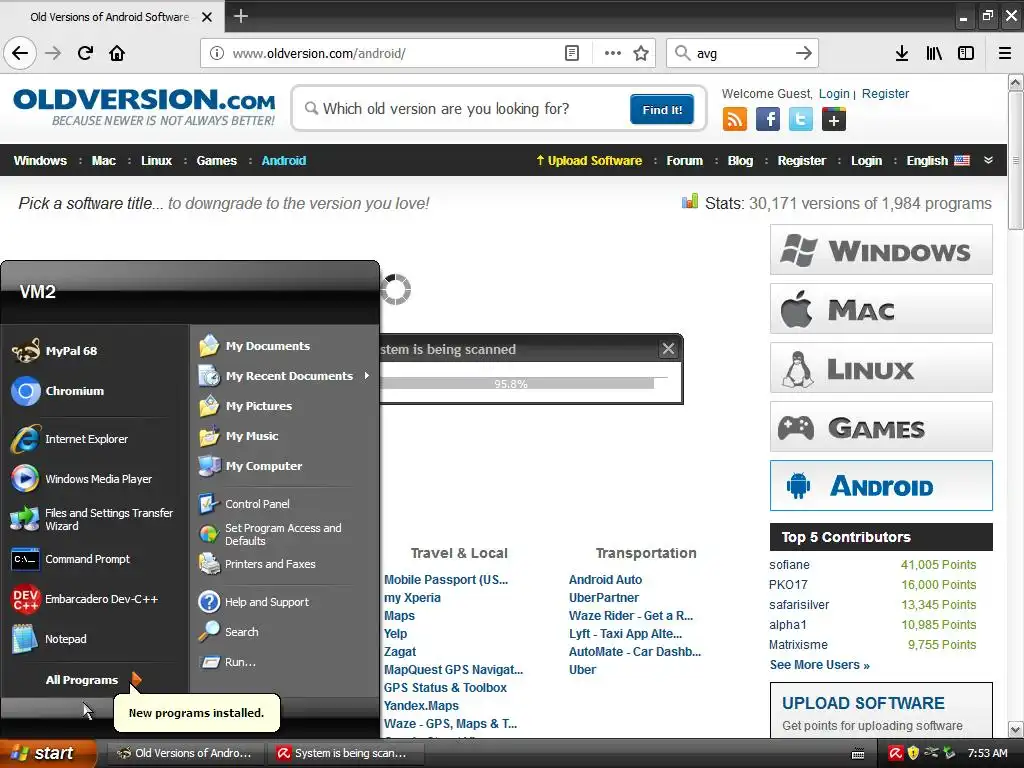
Task: Toggle browser sidebar
Action: point(966,53)
